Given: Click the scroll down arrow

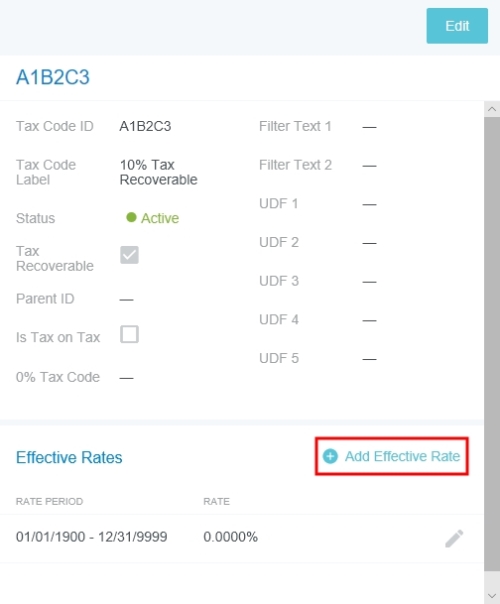Looking at the screenshot, I should point(492,596).
